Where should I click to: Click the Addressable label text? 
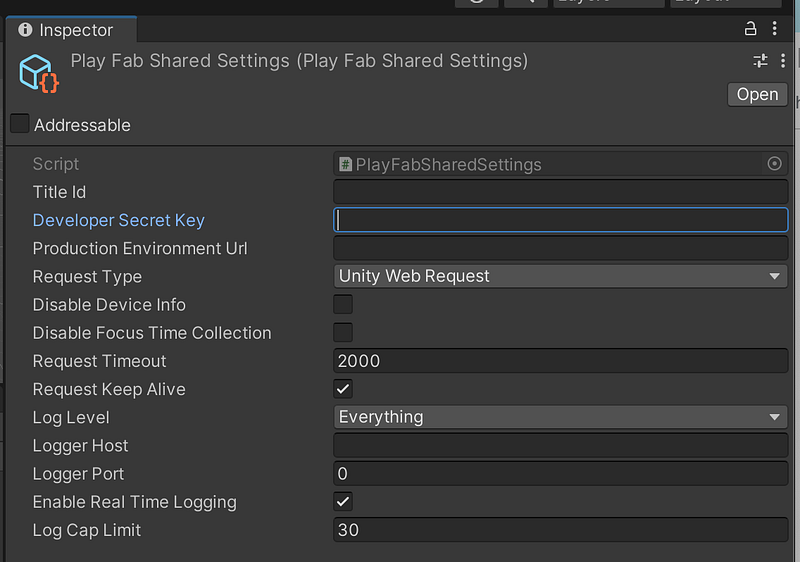tap(82, 125)
